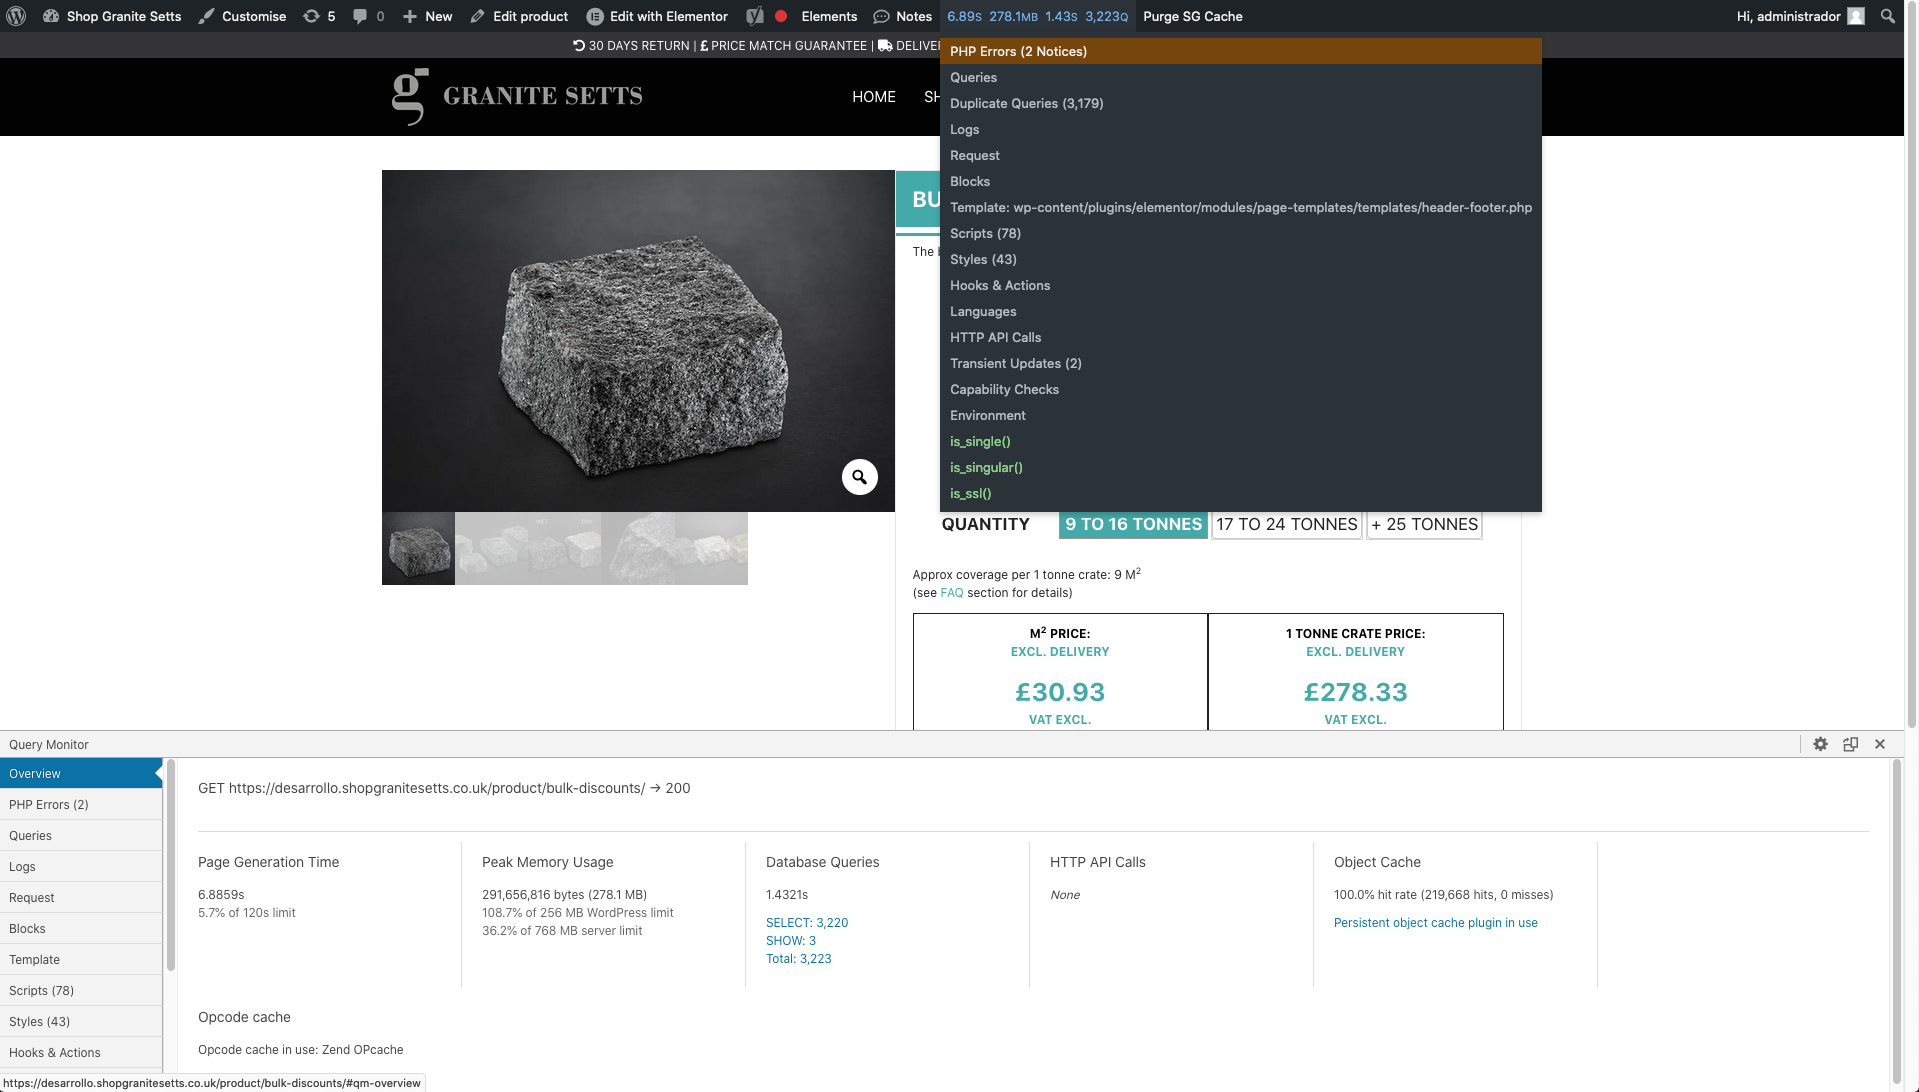Open Styles (43) sidebar tab
Viewport: 1919px width, 1092px height.
tap(81, 1021)
